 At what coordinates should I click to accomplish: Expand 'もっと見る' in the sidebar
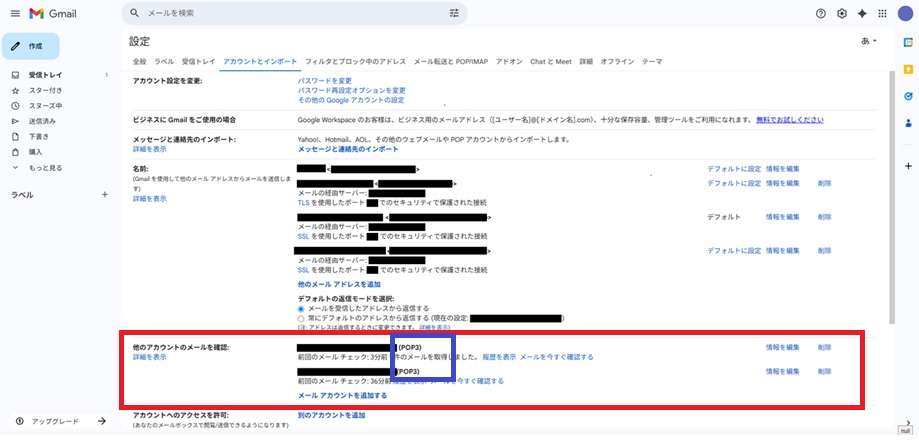[x=45, y=168]
